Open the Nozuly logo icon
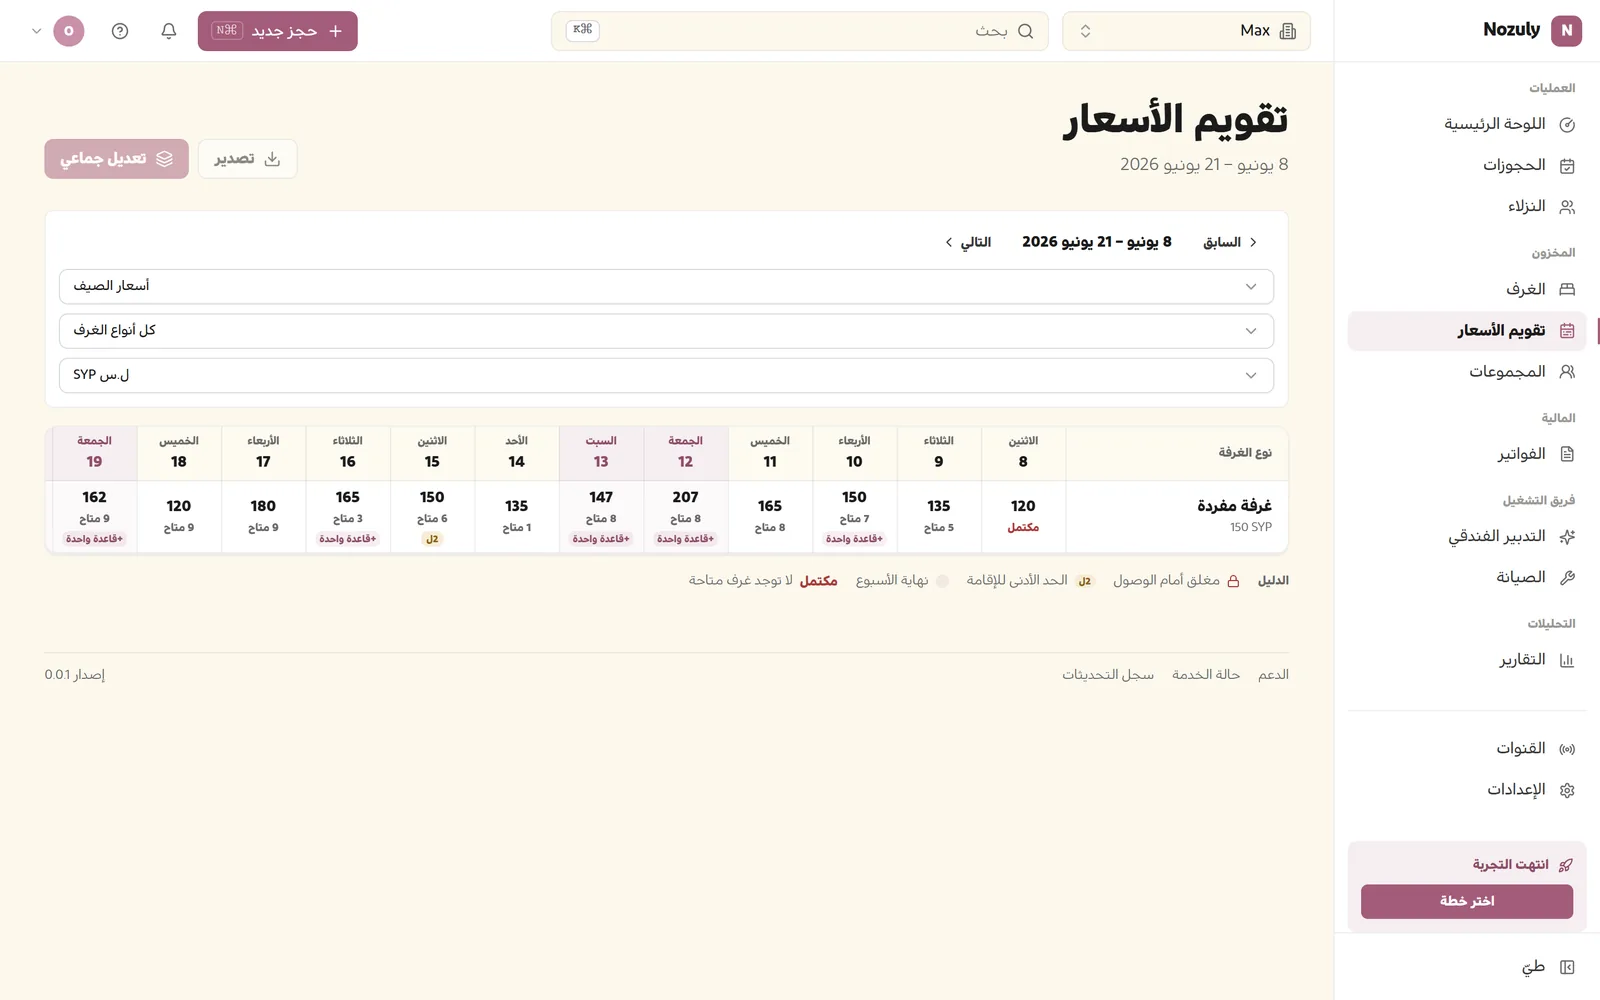This screenshot has height=1000, width=1600. [x=1566, y=30]
